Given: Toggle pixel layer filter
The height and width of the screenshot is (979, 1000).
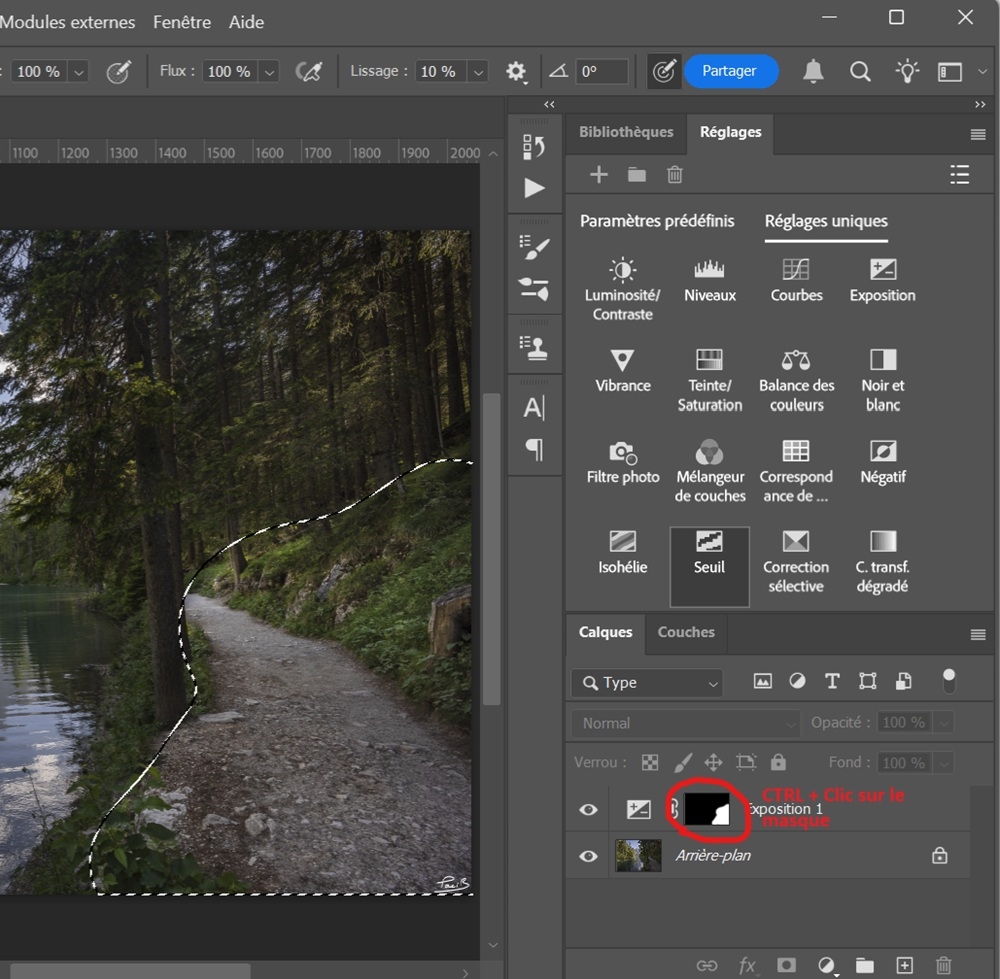Looking at the screenshot, I should pyautogui.click(x=762, y=681).
